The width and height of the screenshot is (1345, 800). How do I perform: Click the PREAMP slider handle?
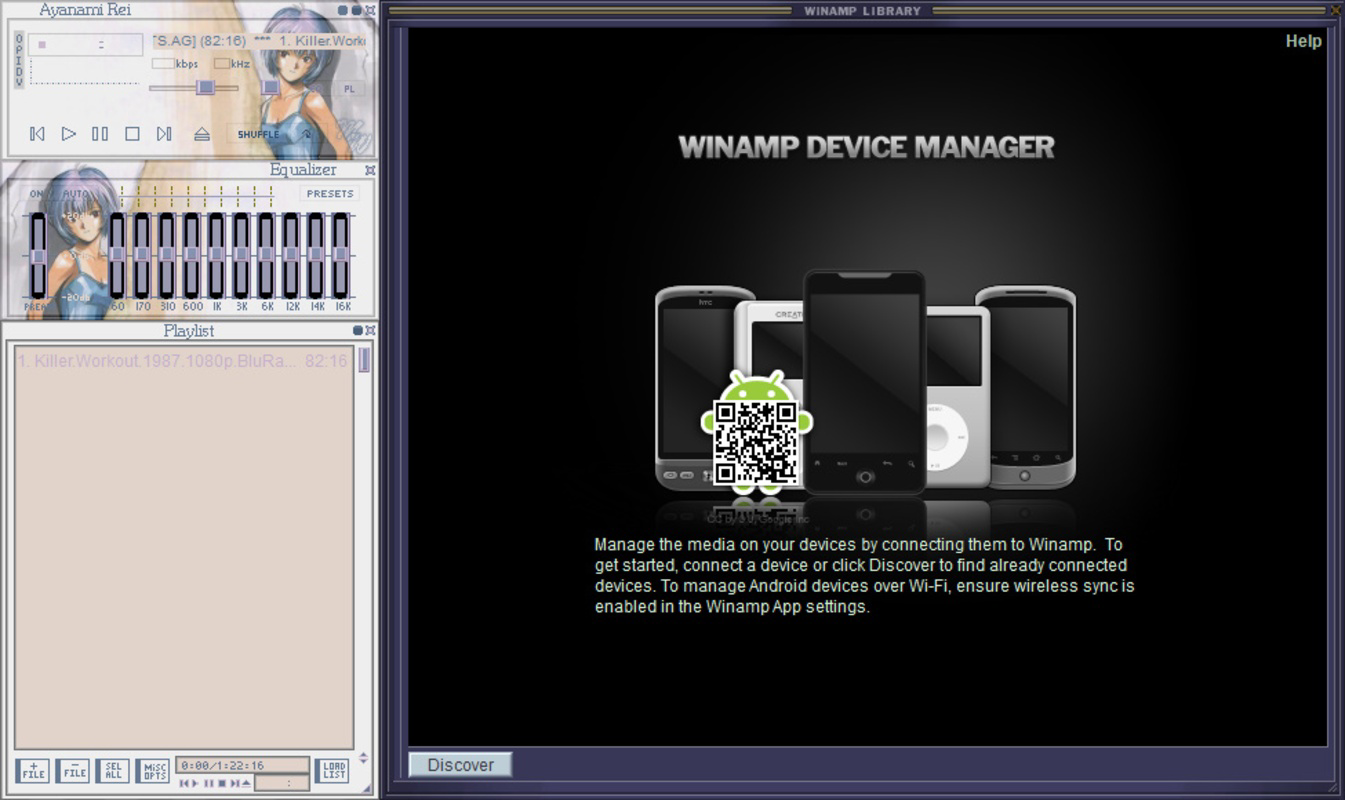38,255
